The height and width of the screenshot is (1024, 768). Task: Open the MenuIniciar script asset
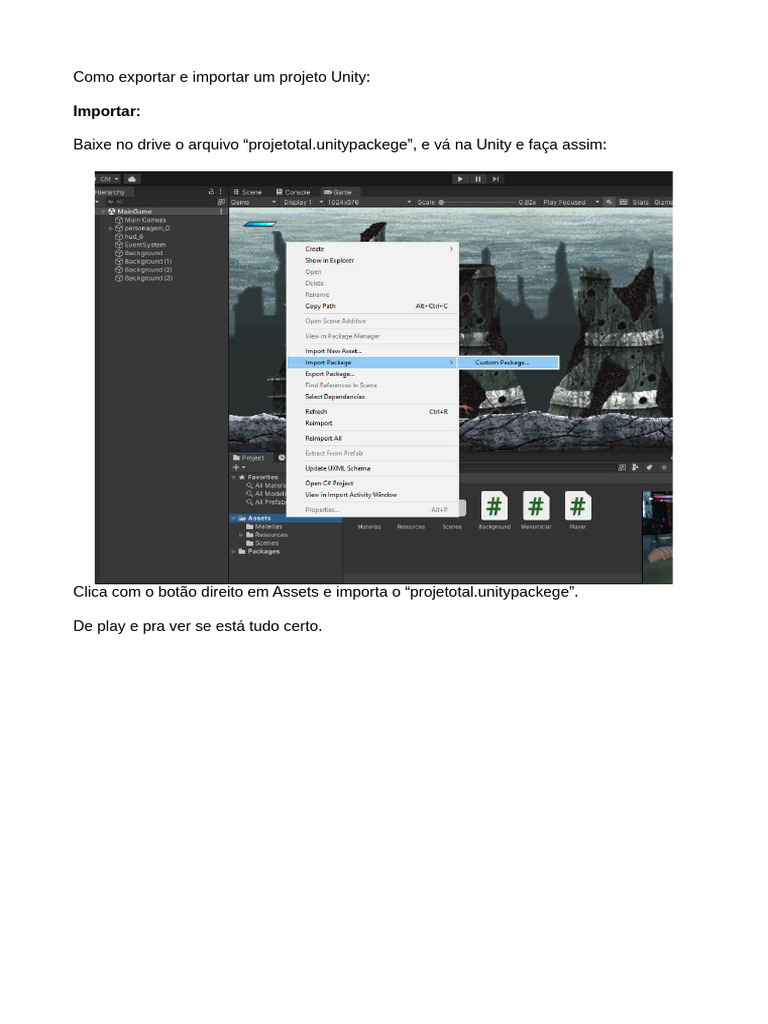[x=536, y=510]
